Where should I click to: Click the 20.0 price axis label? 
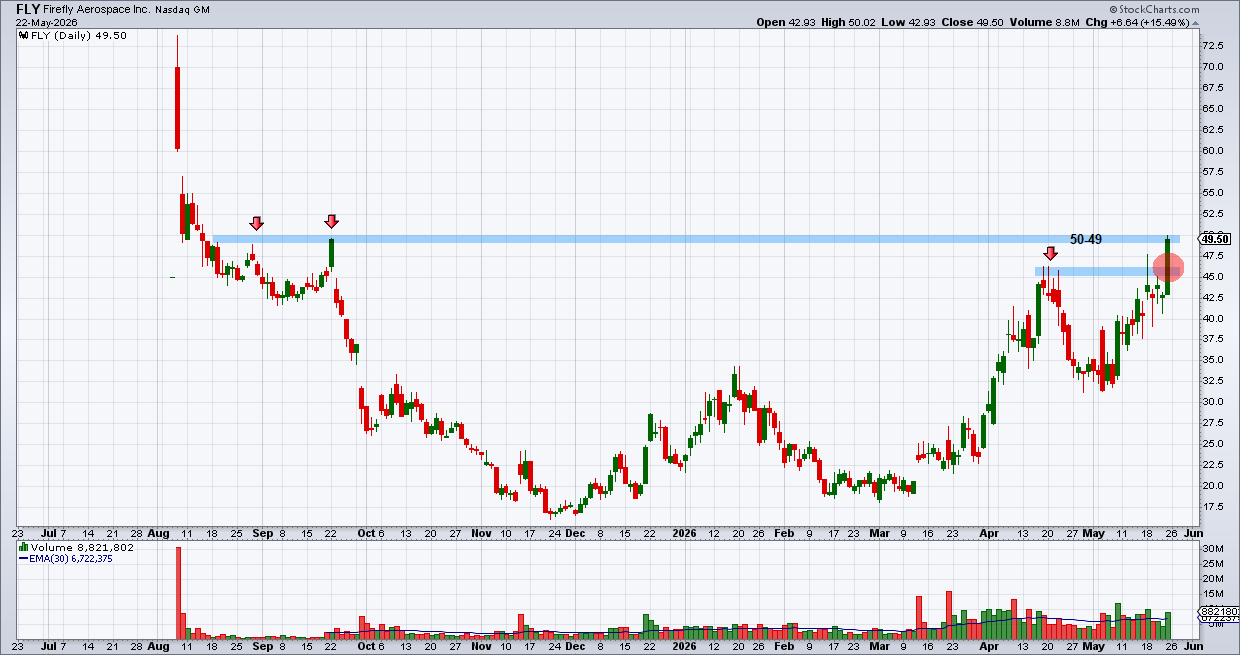pos(1212,486)
